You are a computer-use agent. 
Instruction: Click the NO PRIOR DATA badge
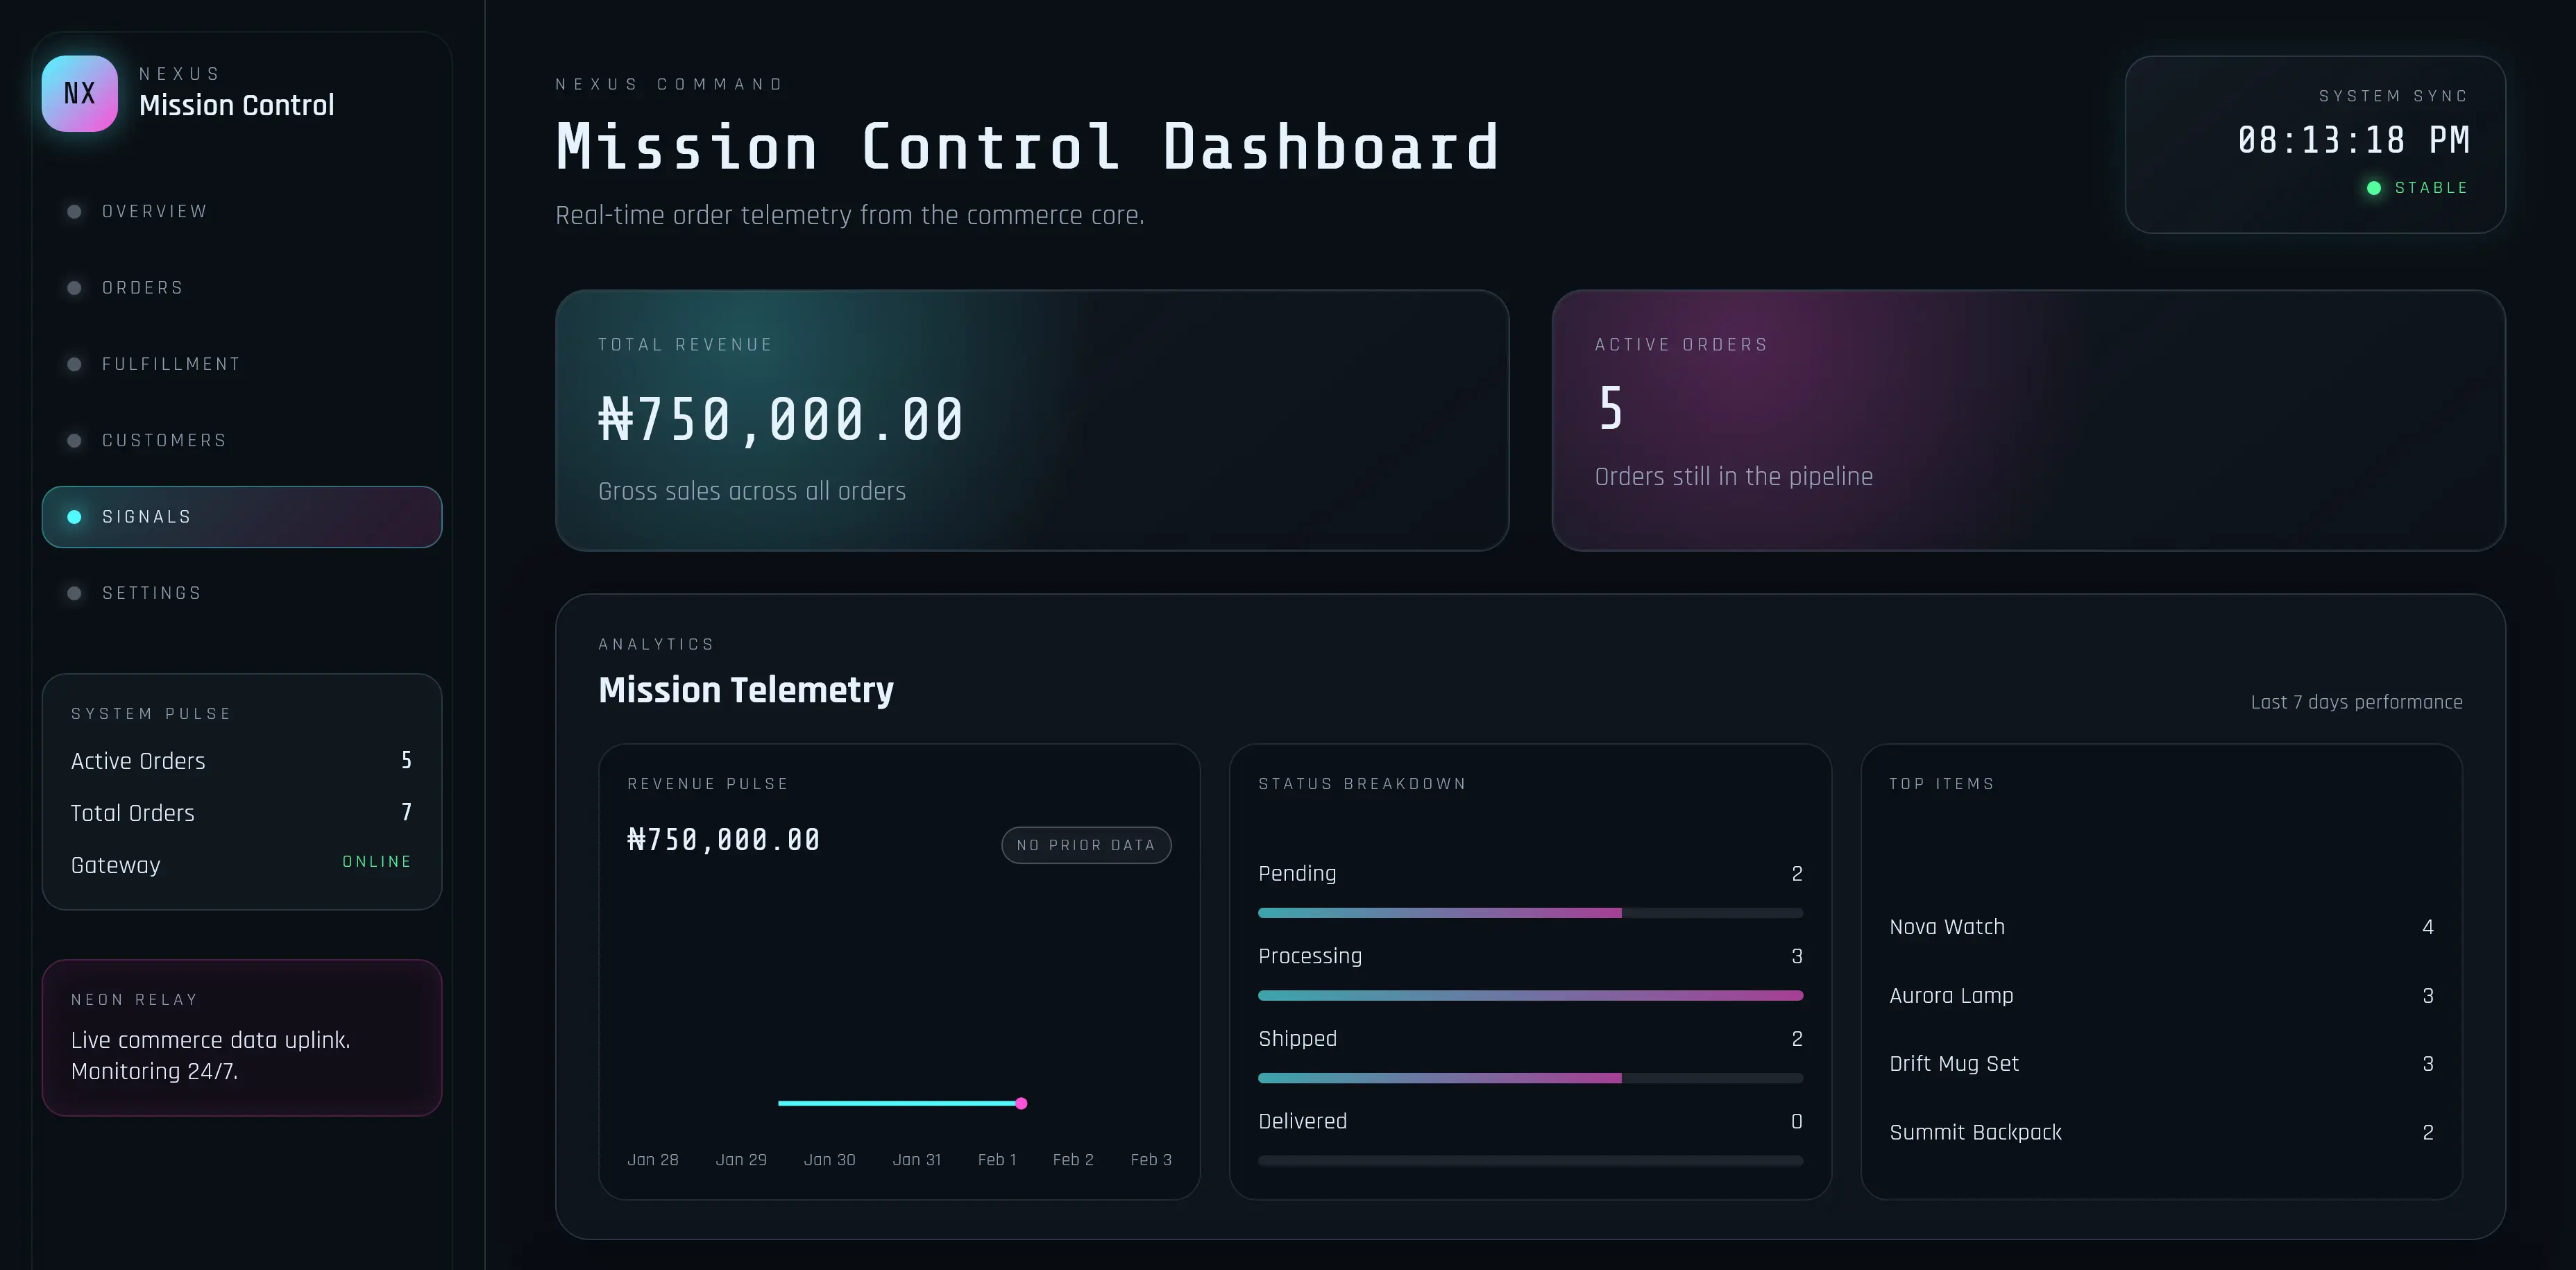tap(1086, 845)
